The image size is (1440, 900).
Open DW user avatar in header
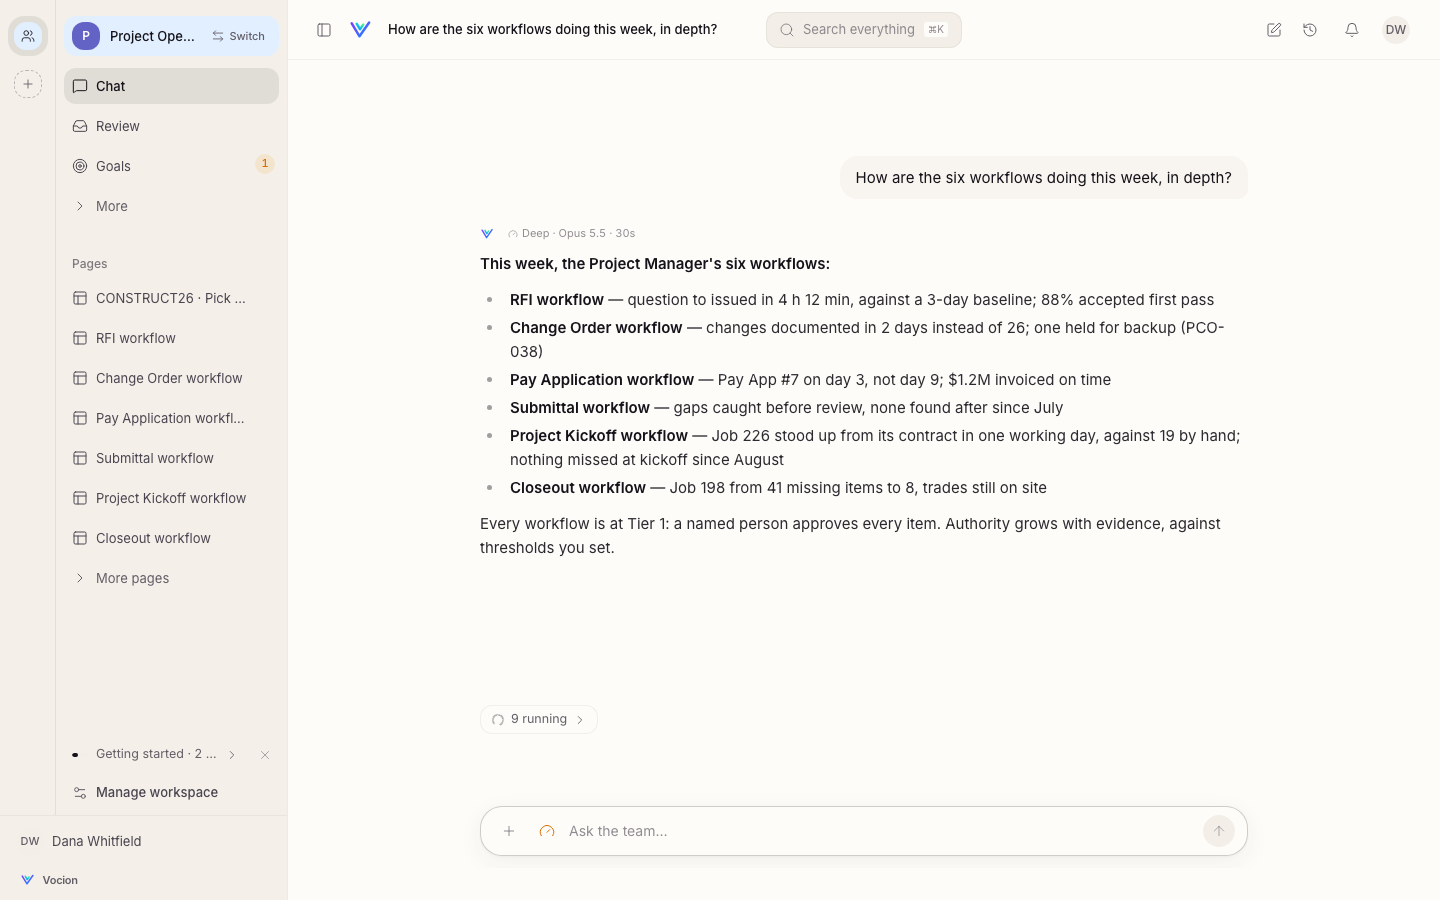tap(1396, 30)
